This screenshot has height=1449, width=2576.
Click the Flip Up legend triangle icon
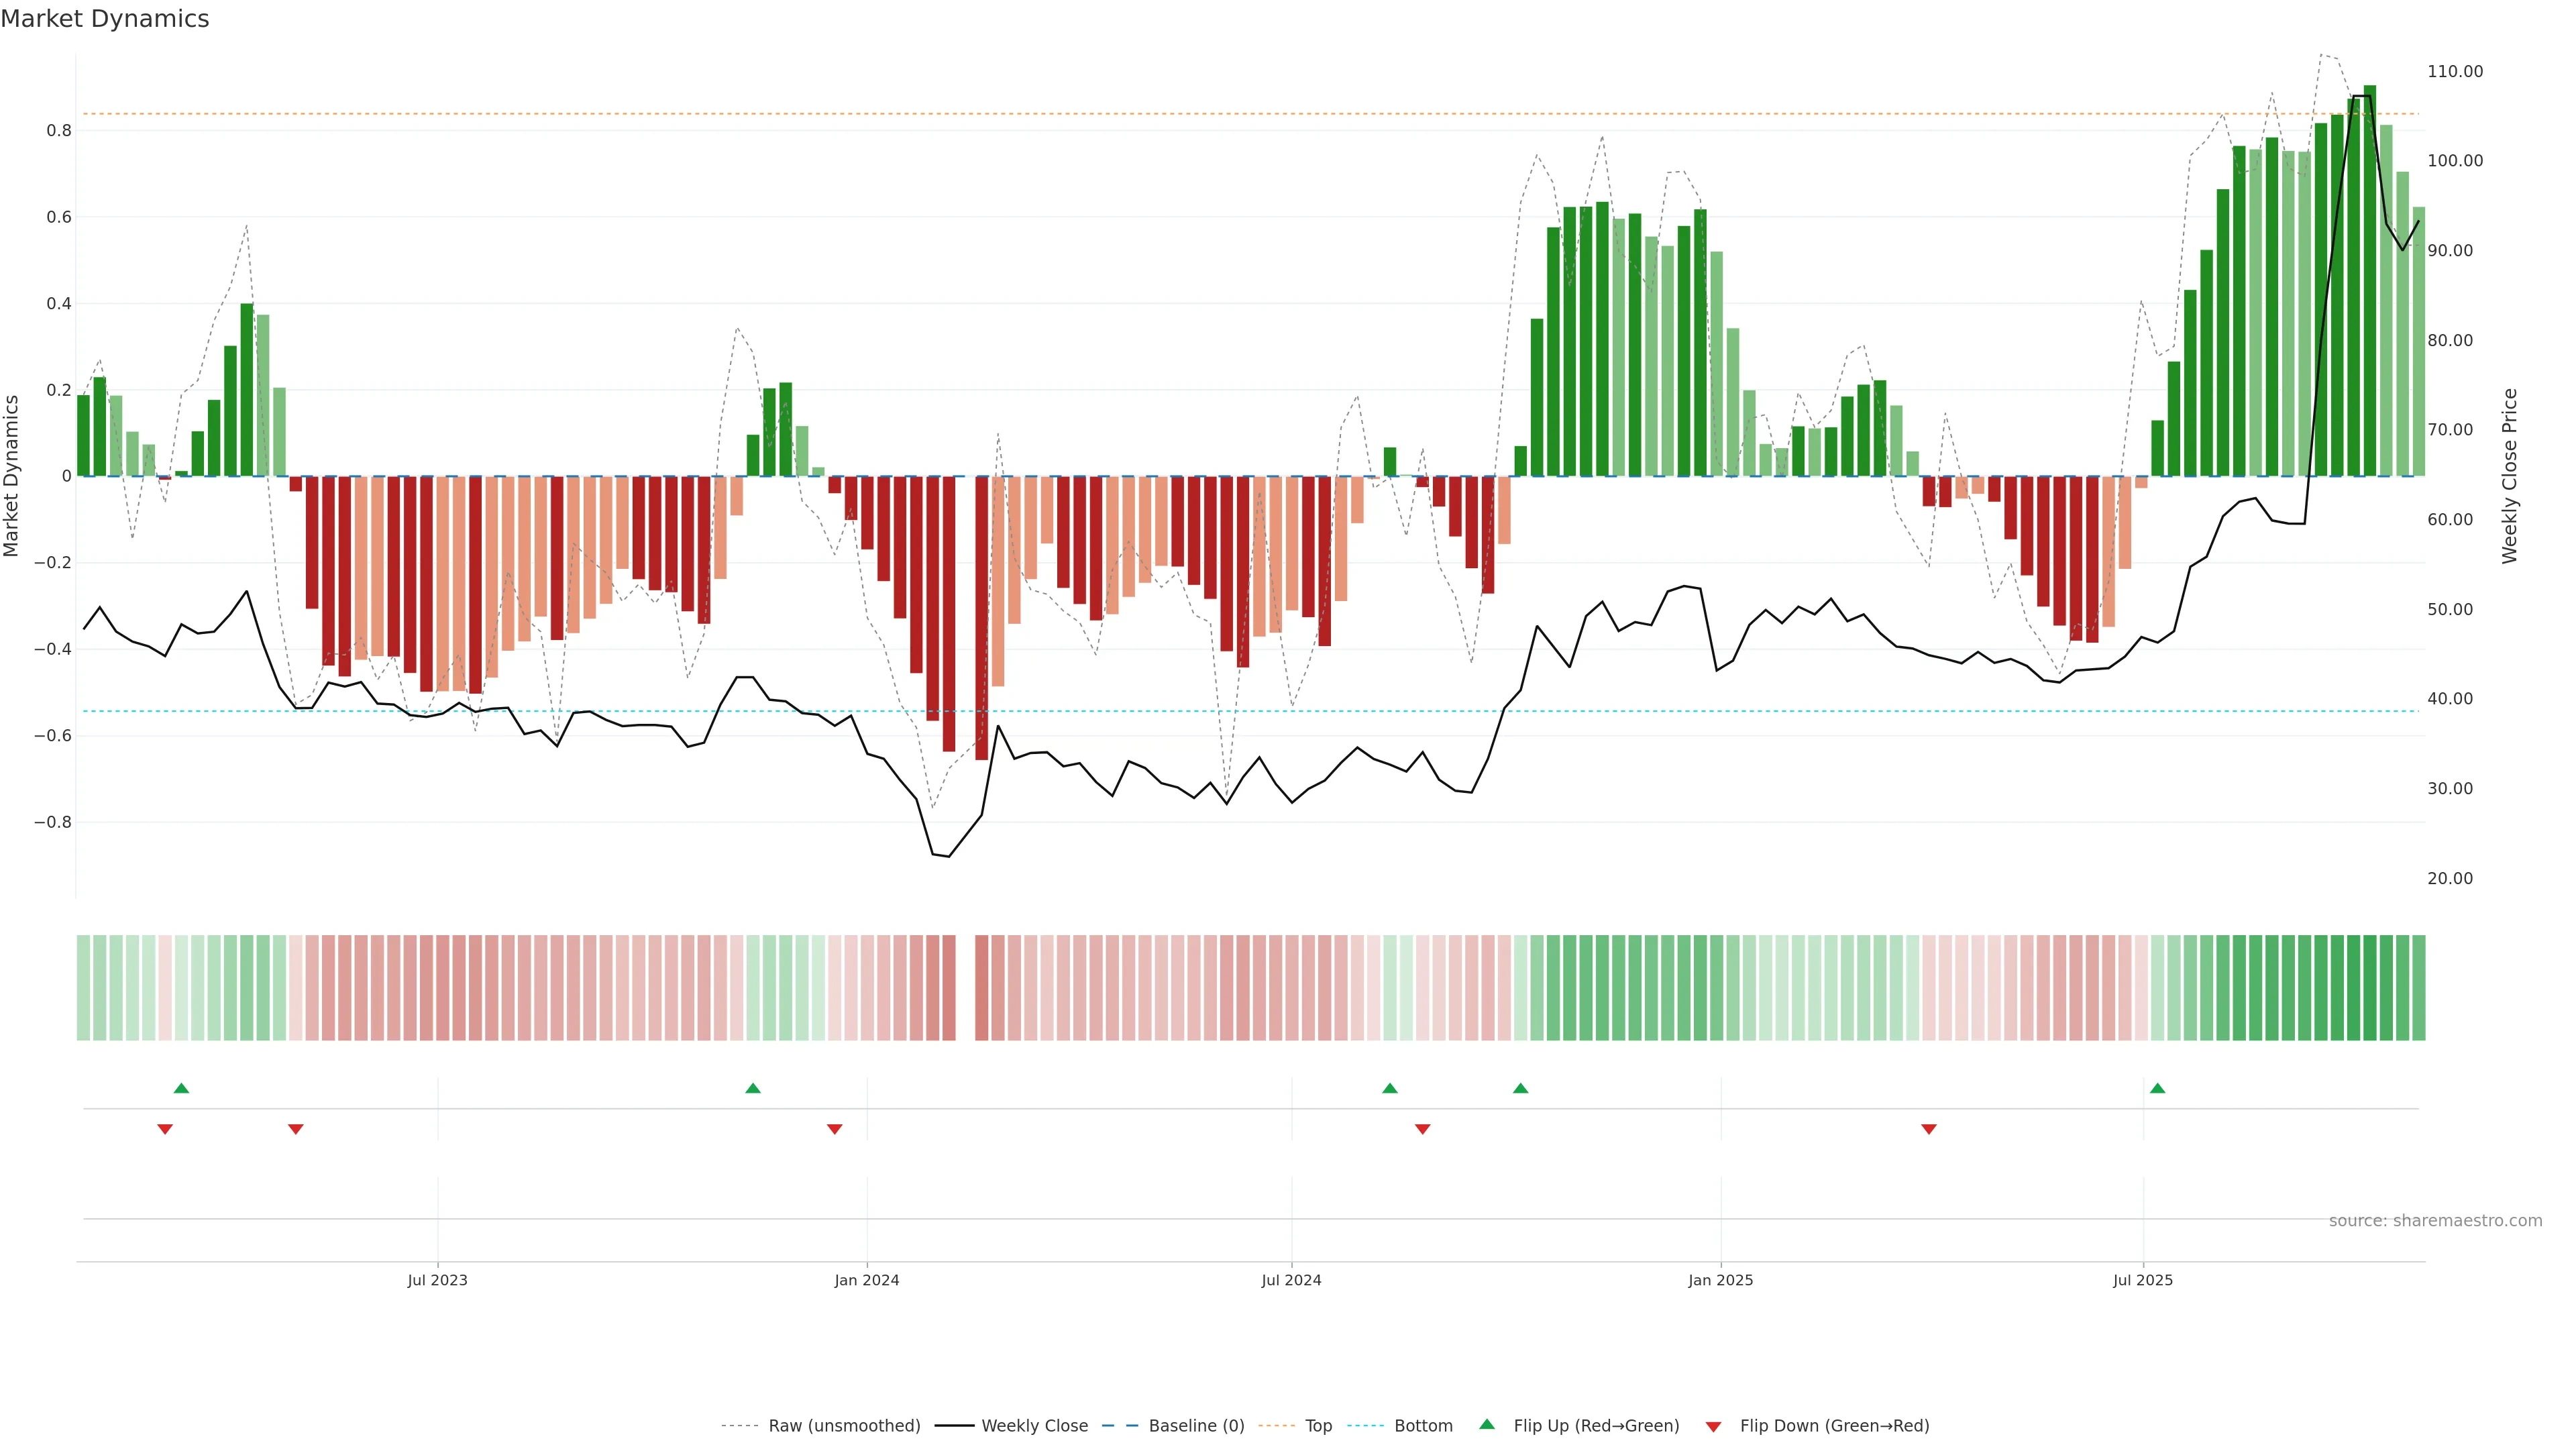1487,1424
